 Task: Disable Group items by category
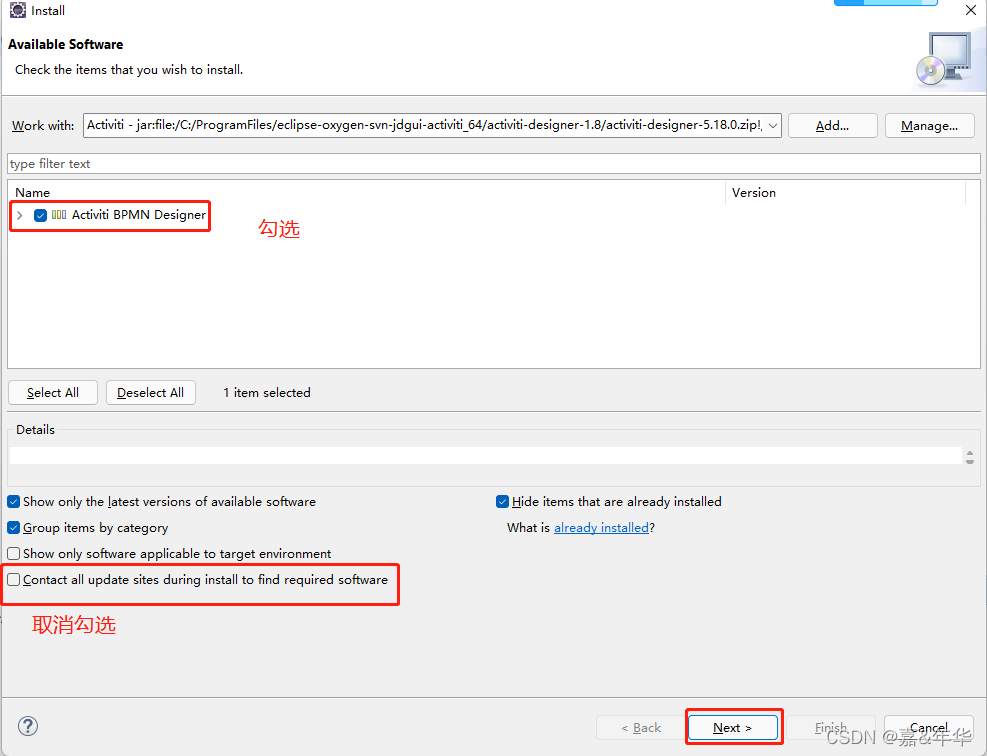tap(14, 528)
